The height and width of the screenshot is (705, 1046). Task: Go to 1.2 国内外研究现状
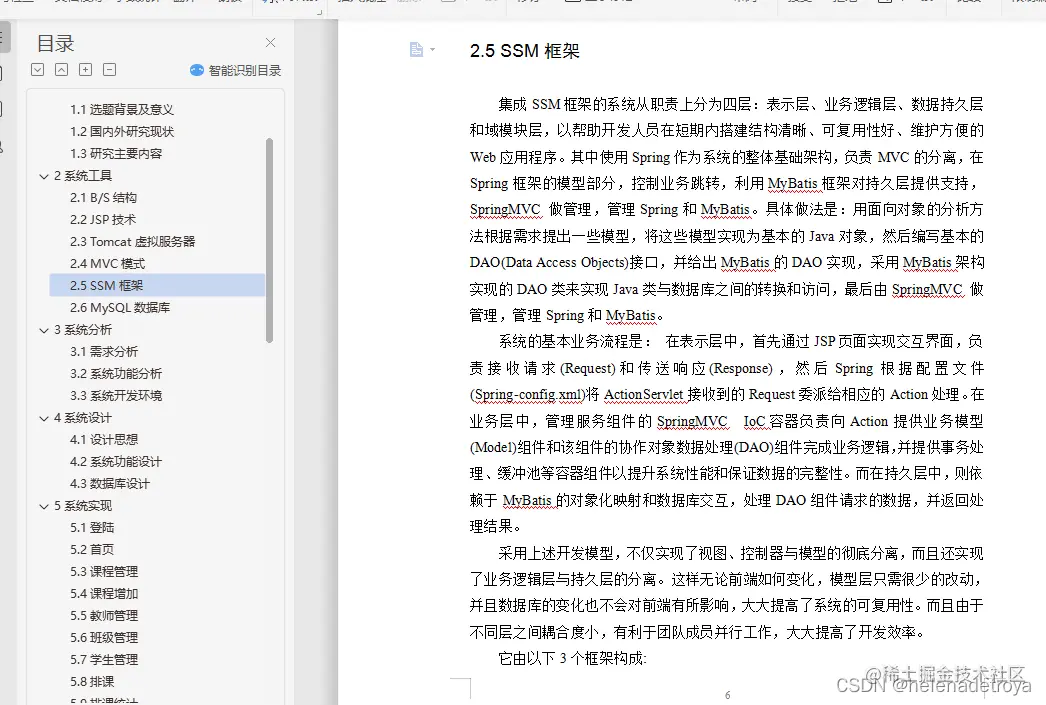click(x=121, y=131)
